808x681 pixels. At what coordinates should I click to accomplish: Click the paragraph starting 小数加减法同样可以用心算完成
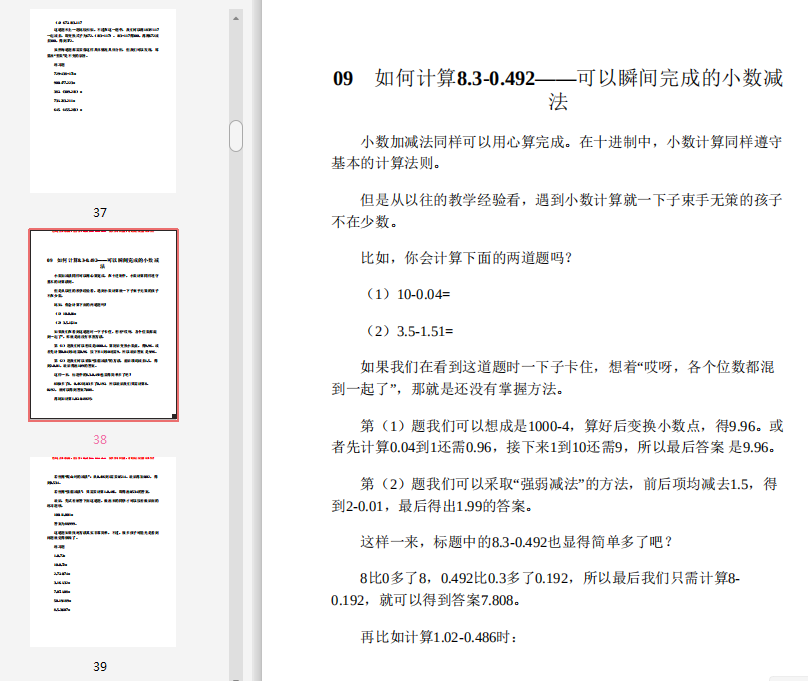tap(557, 152)
